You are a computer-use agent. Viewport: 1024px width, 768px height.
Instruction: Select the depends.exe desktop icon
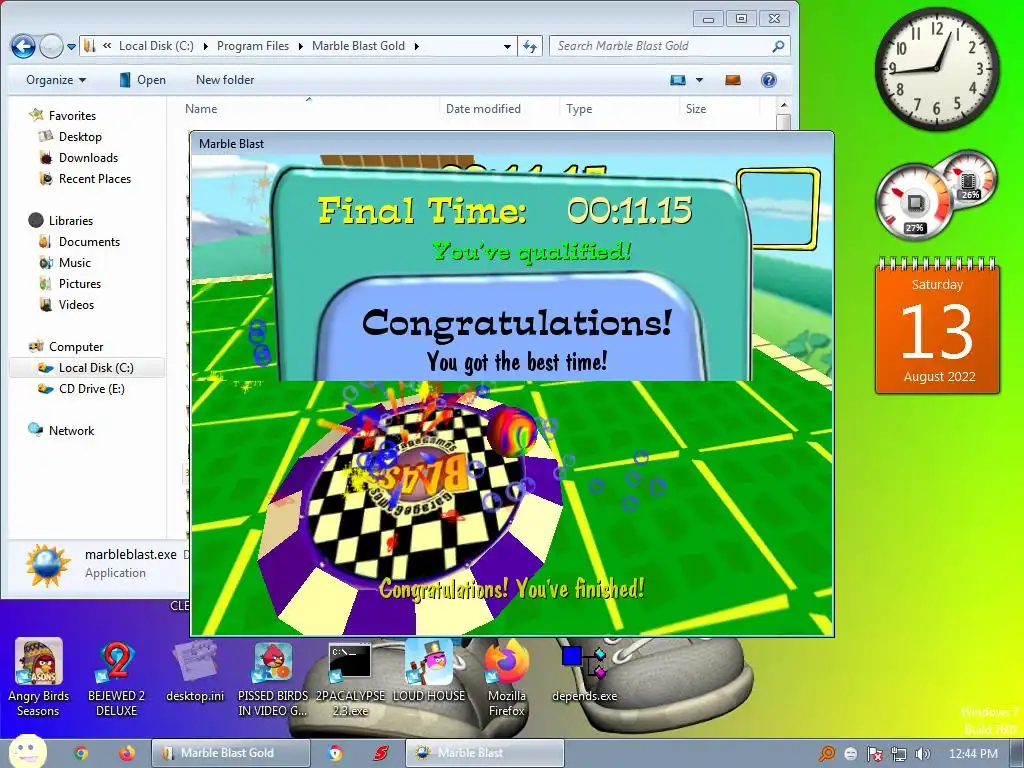coord(584,673)
